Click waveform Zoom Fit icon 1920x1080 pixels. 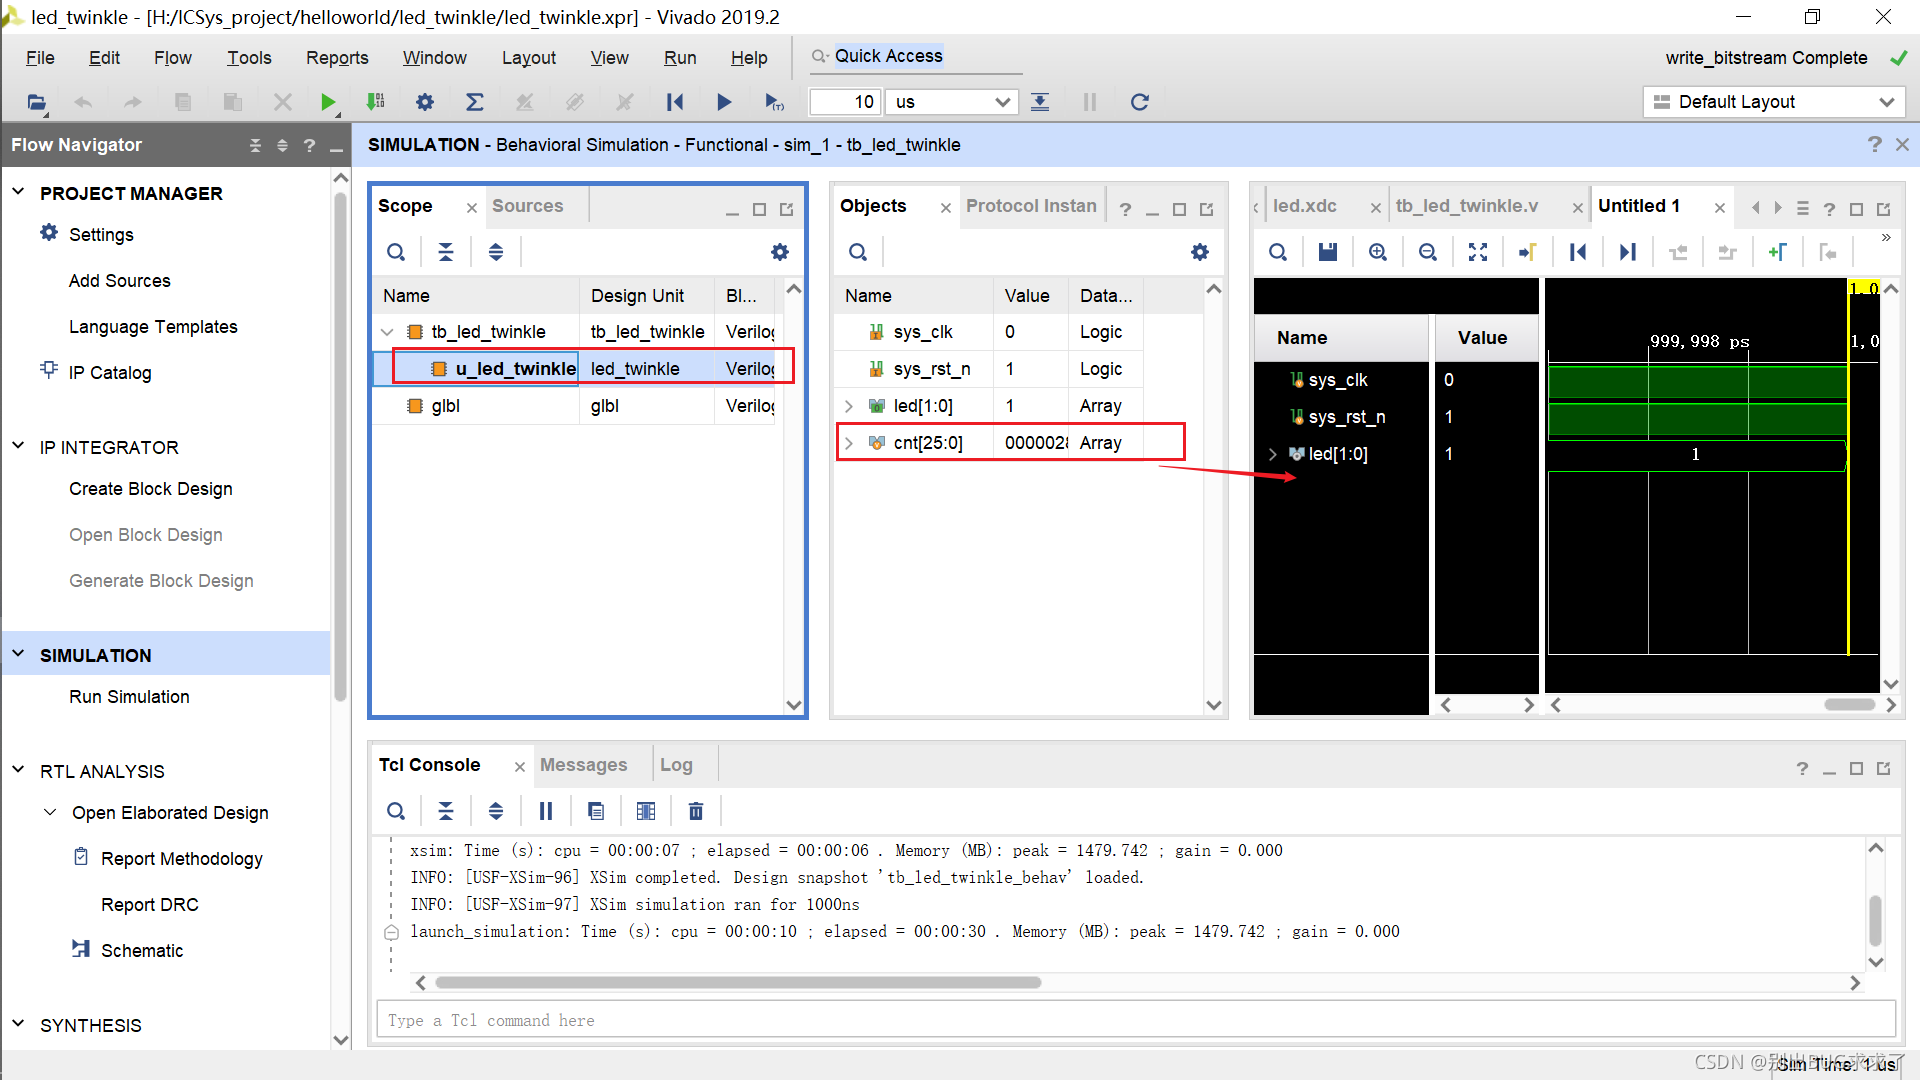[x=1478, y=252]
